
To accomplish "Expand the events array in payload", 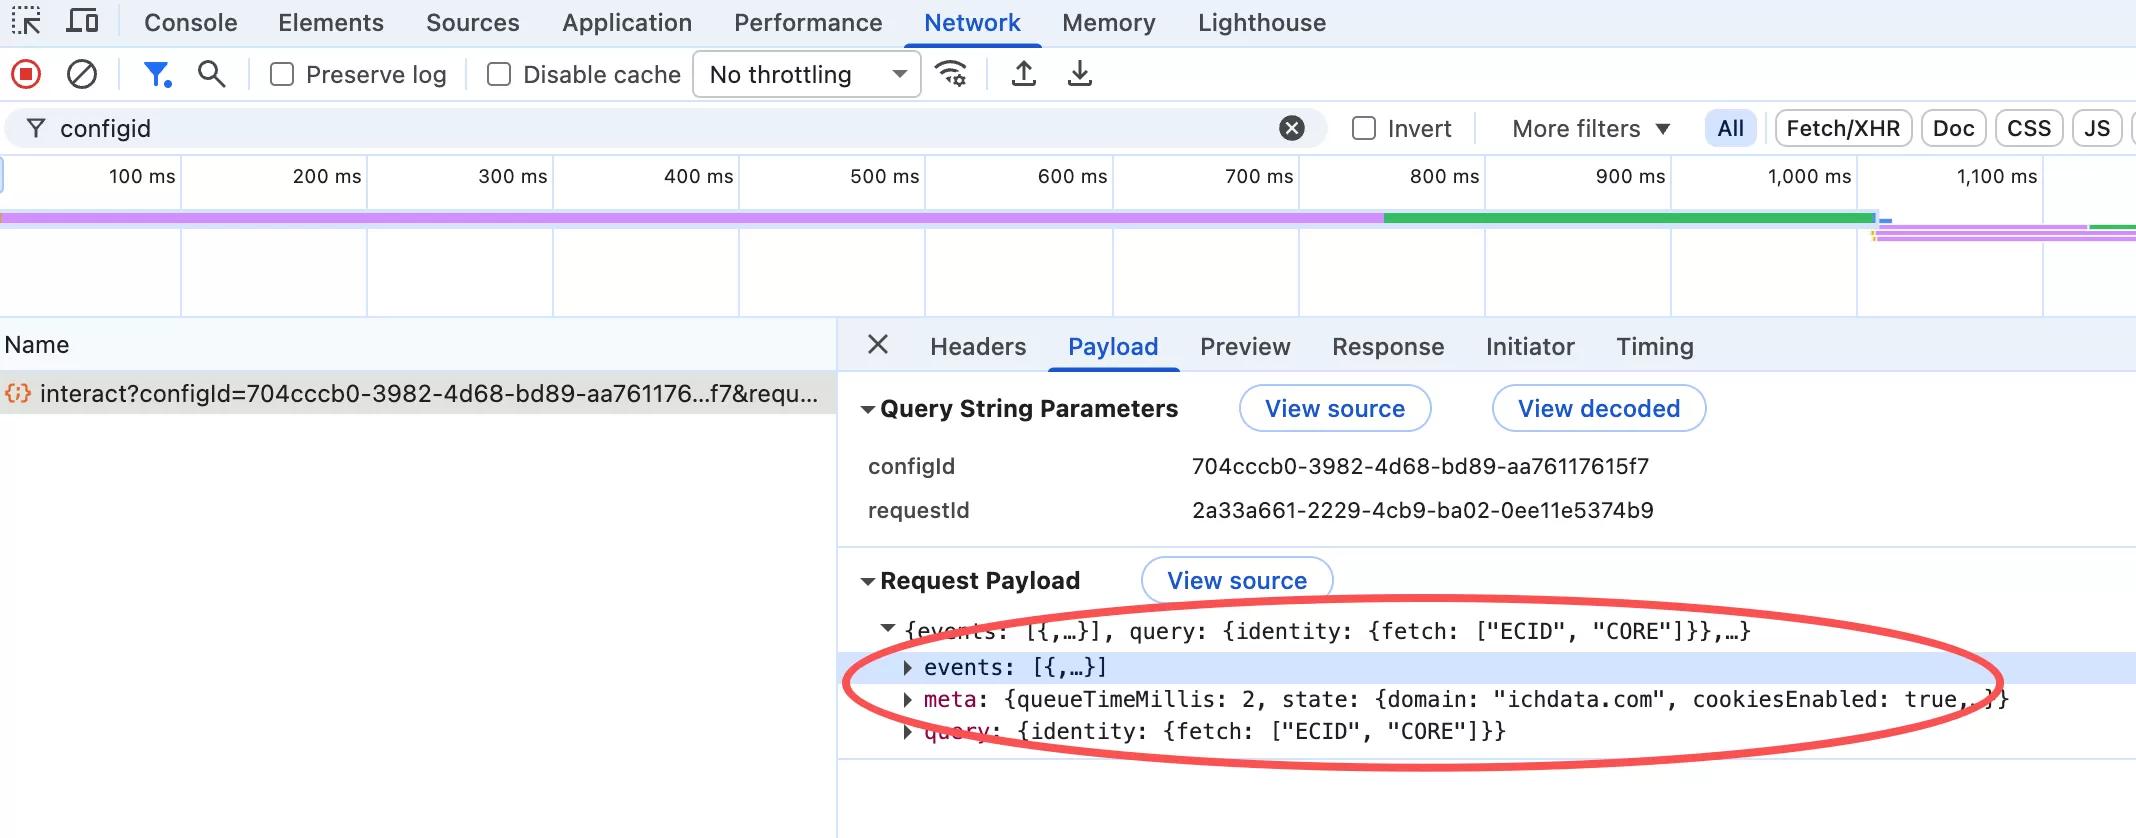I will tap(907, 667).
